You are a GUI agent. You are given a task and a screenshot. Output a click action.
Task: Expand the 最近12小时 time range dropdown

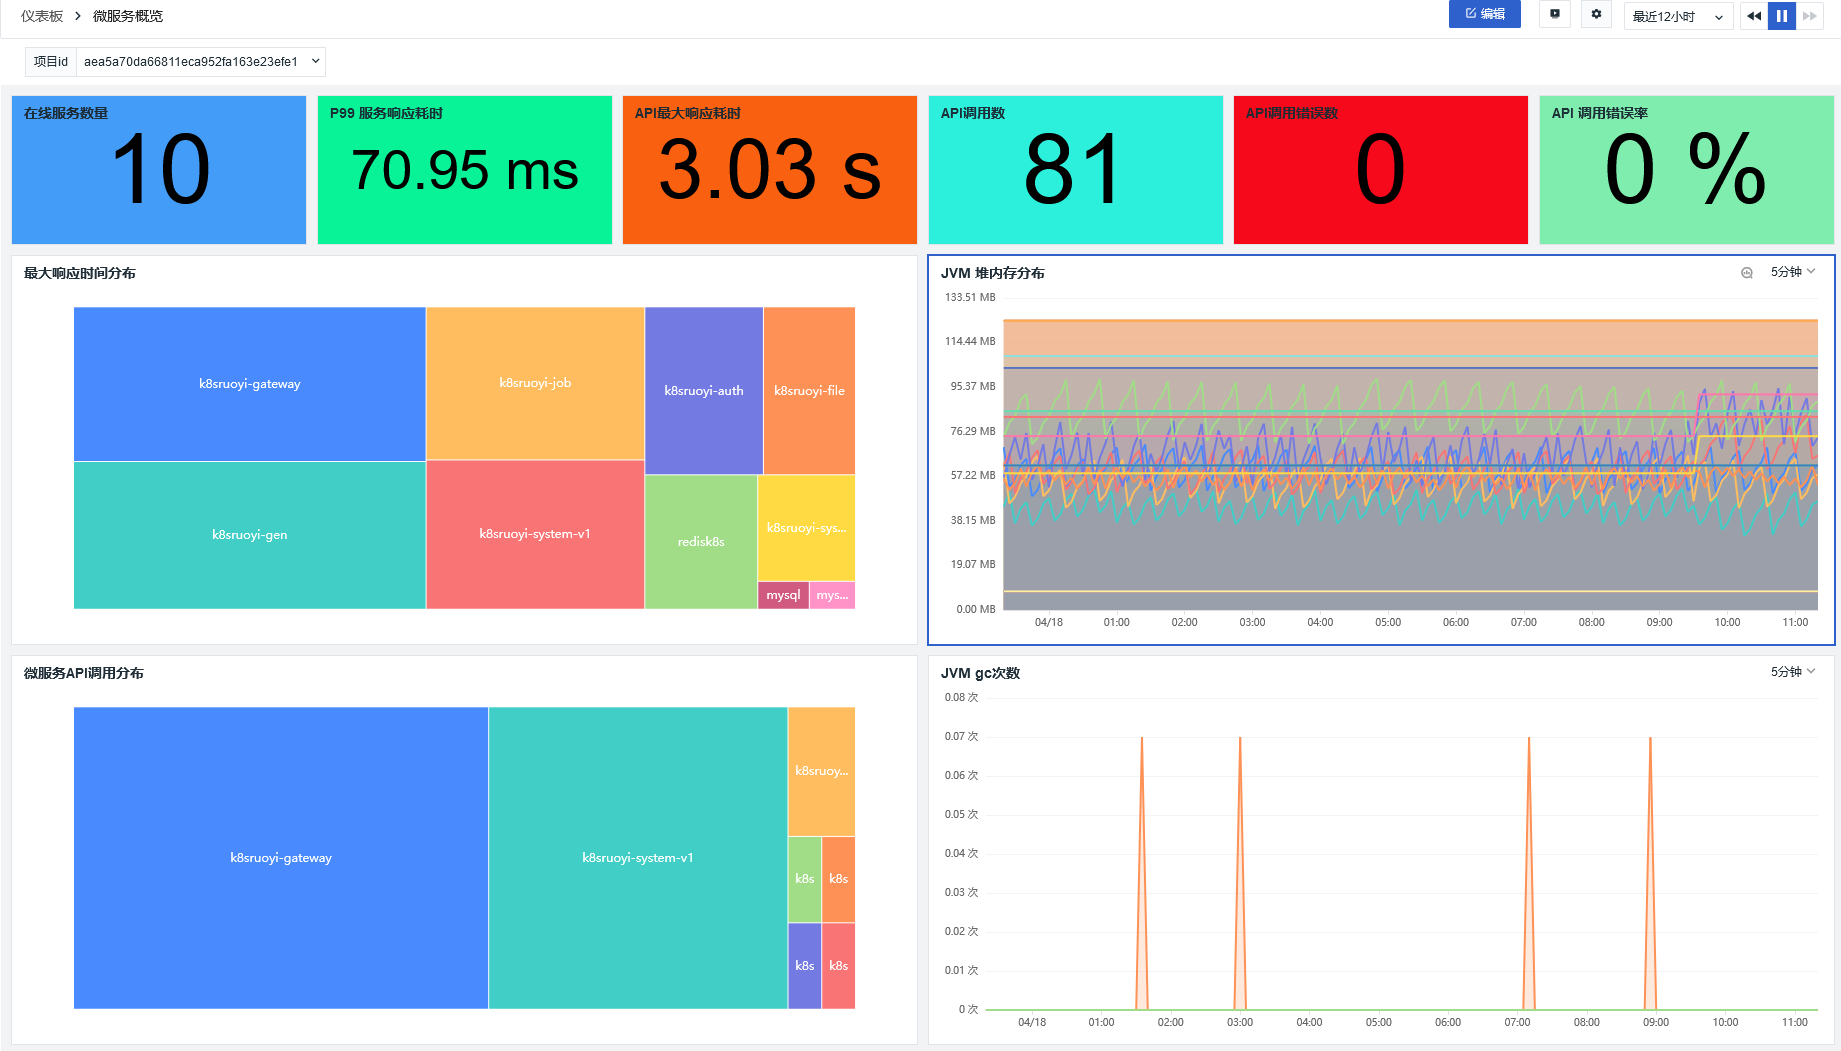tap(1677, 16)
